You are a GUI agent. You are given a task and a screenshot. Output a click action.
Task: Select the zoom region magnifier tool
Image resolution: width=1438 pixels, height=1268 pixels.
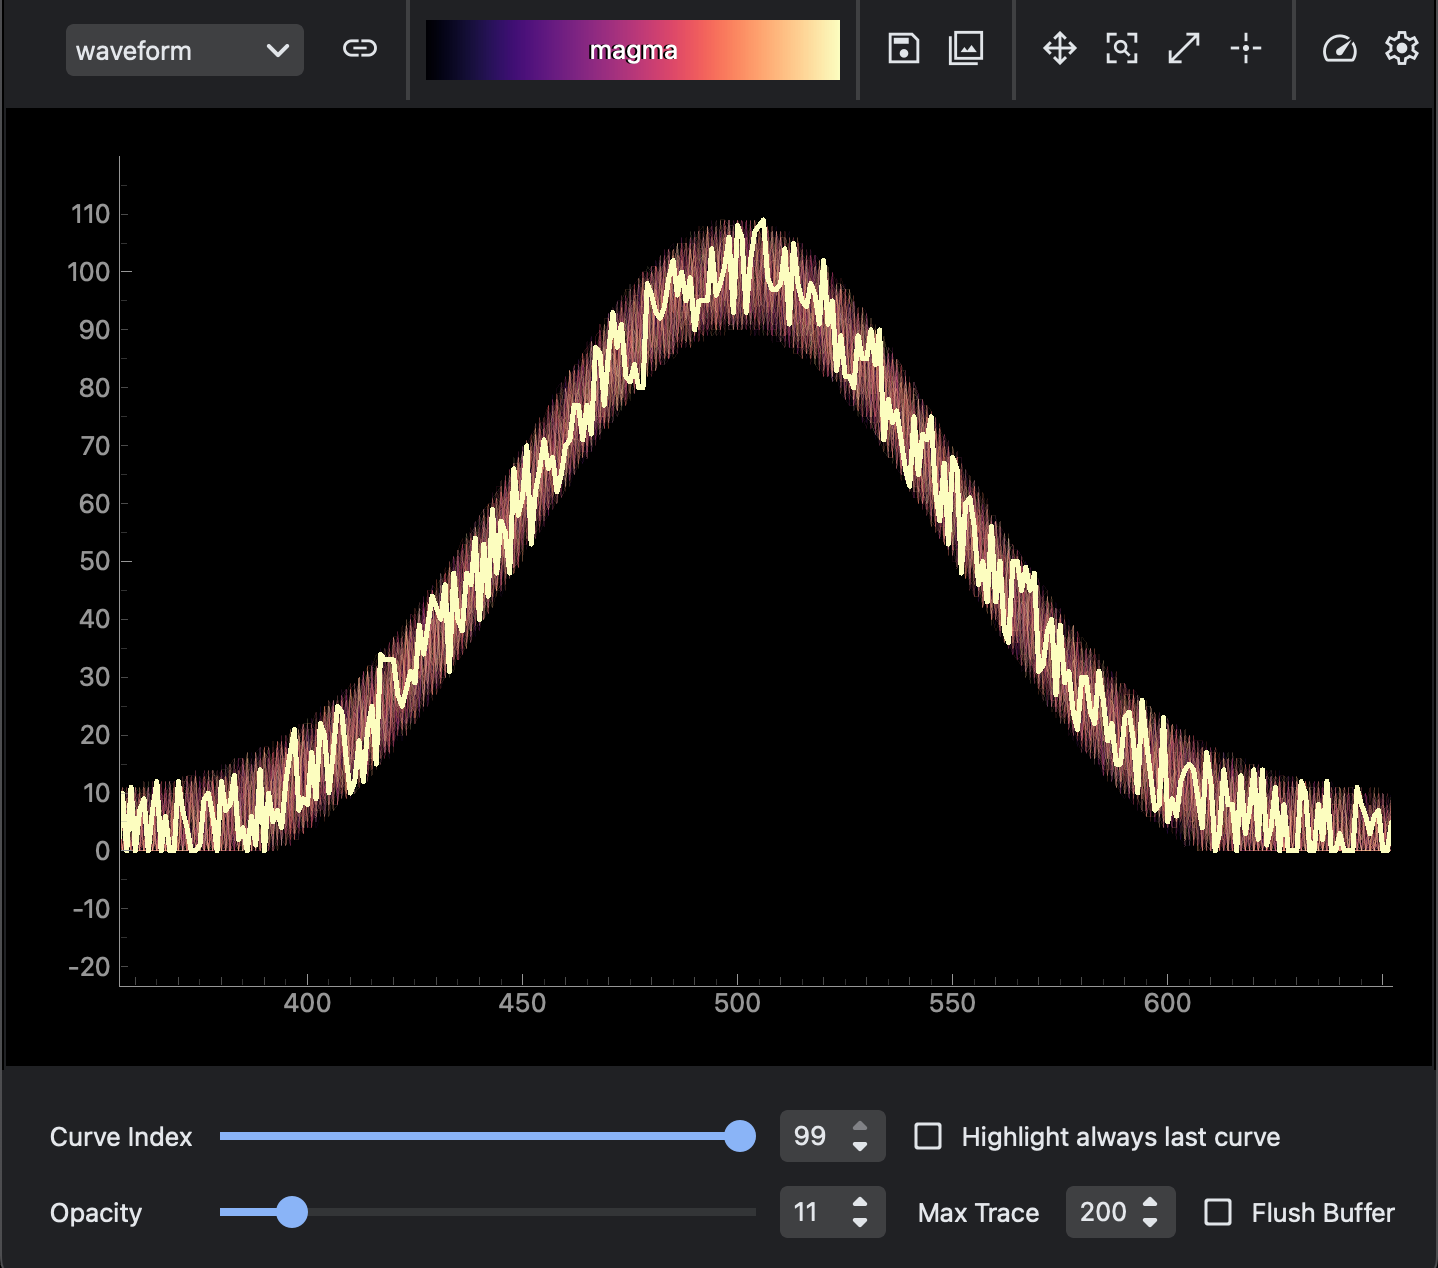coord(1121,49)
